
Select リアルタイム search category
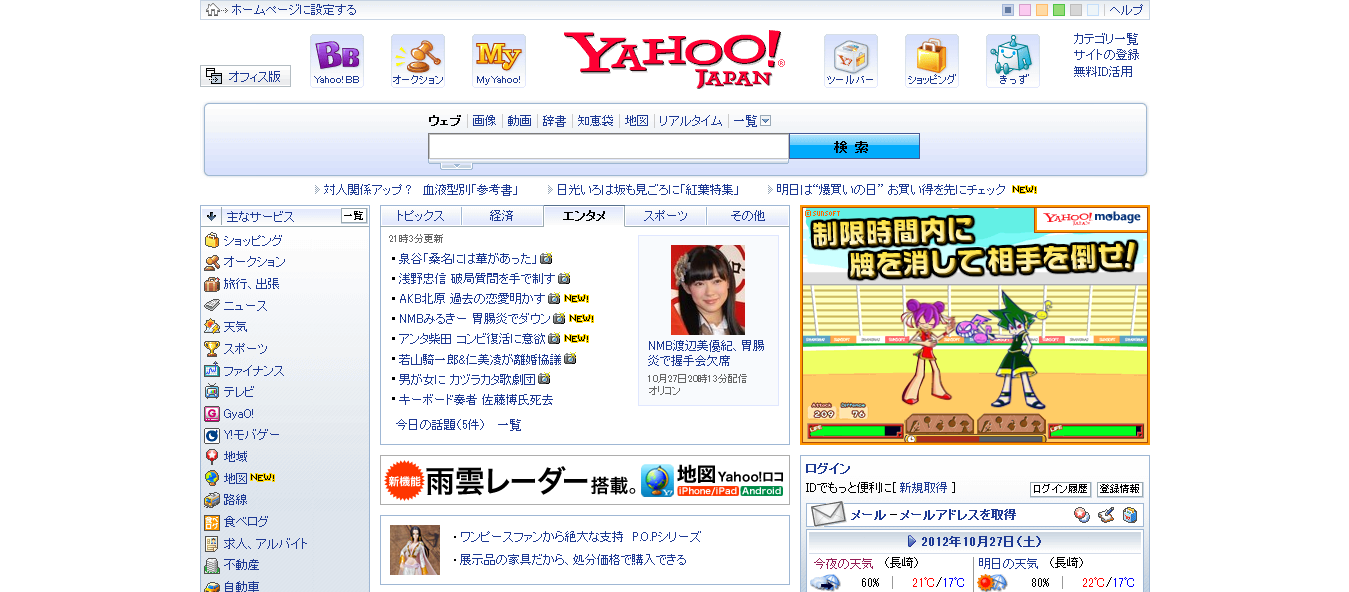pos(690,121)
